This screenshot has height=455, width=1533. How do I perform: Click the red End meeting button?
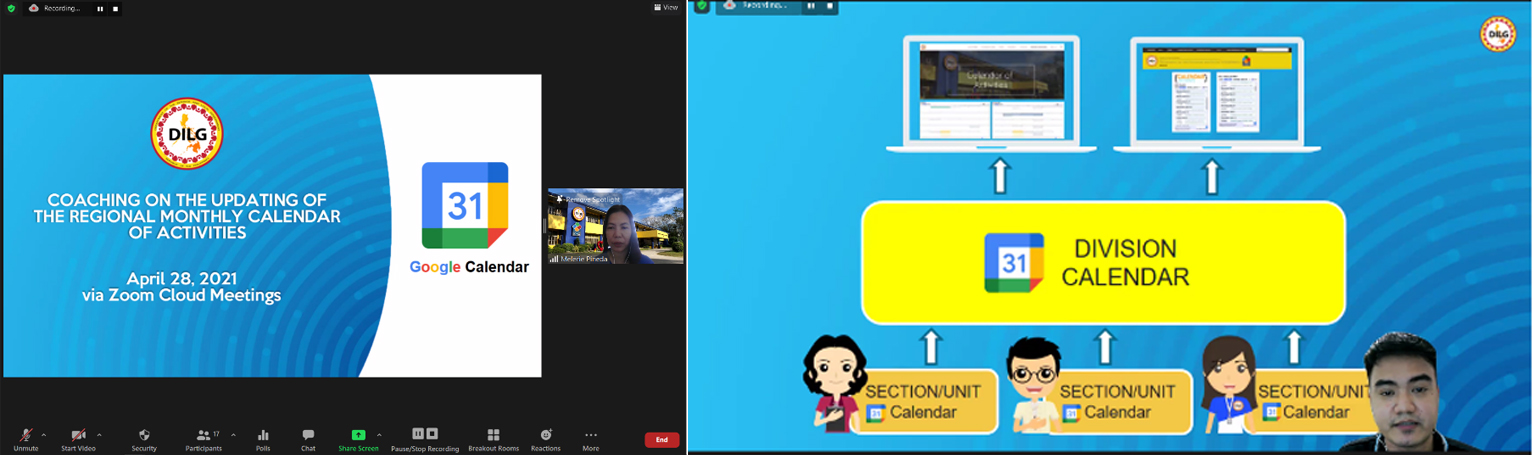pyautogui.click(x=661, y=440)
